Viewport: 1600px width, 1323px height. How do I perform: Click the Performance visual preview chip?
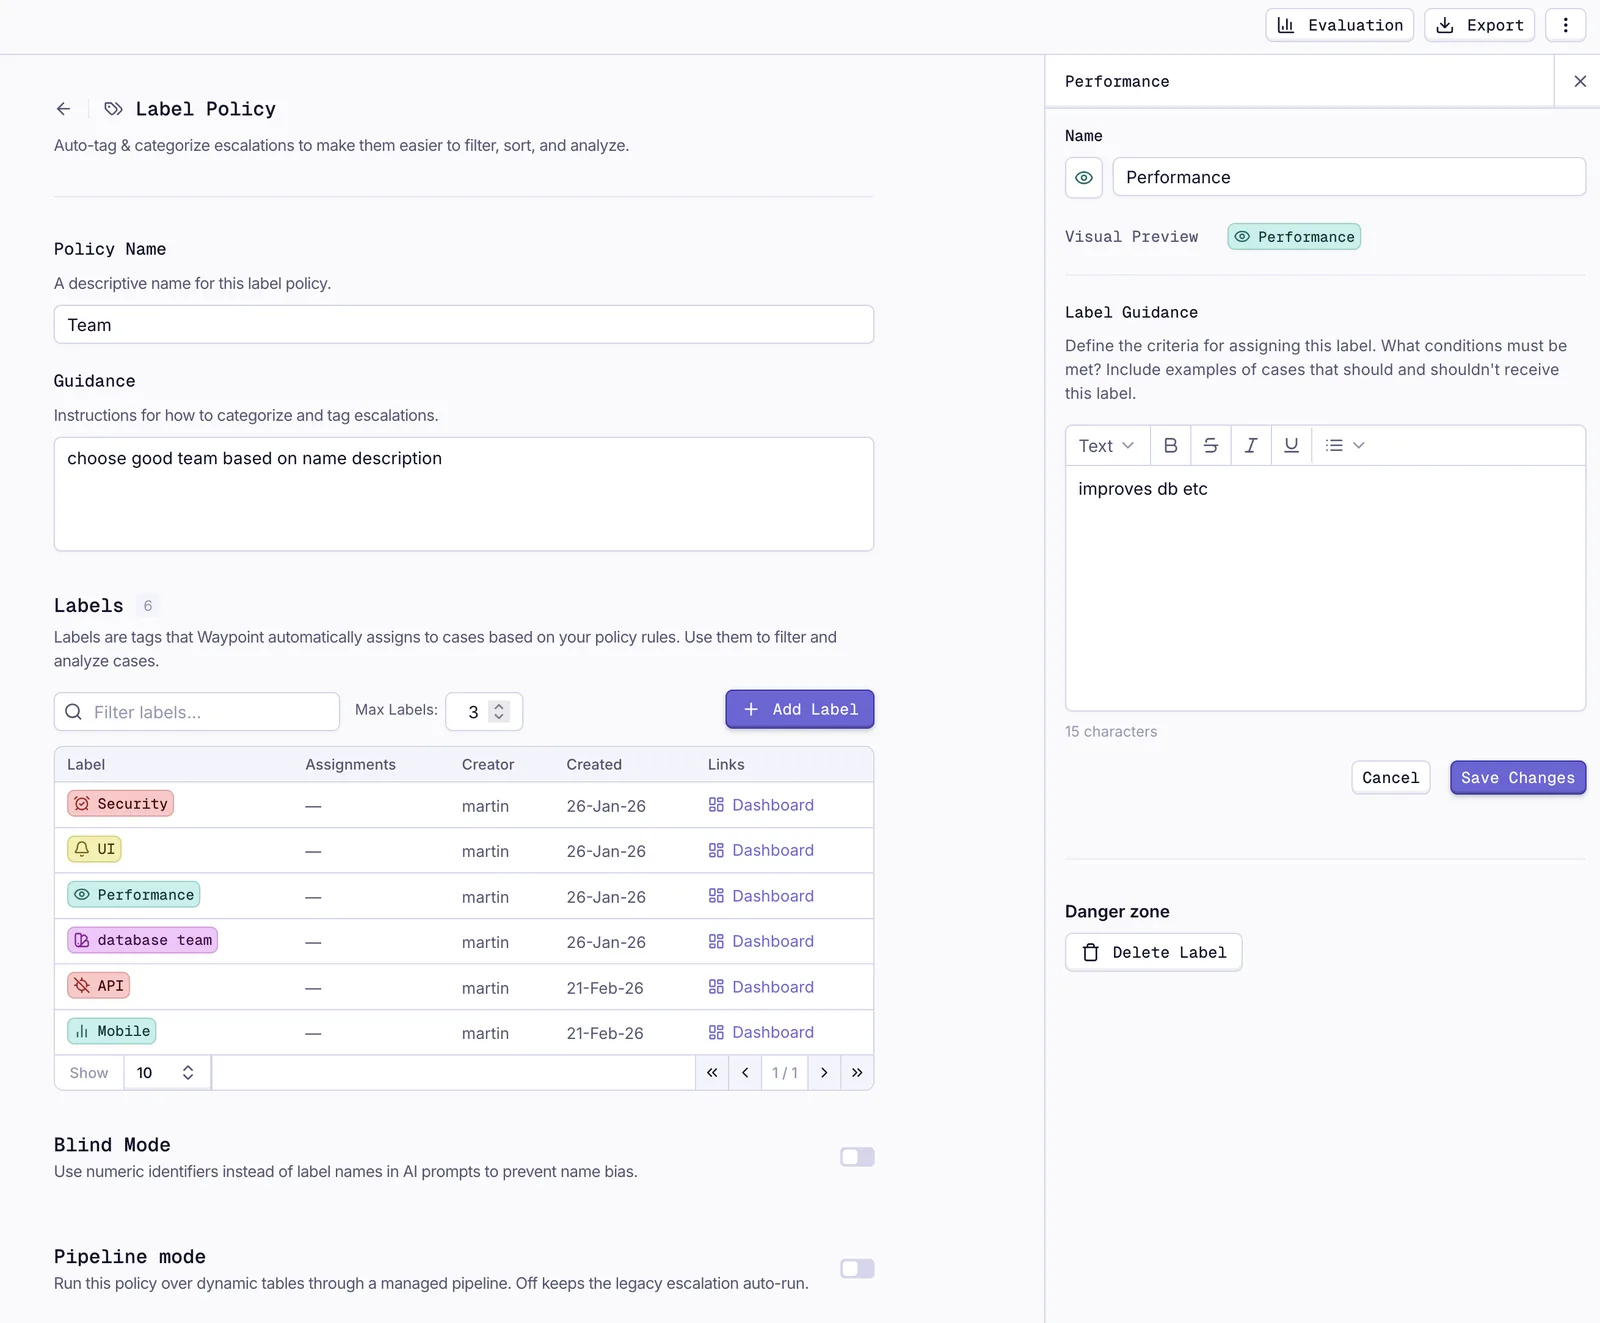pyautogui.click(x=1294, y=237)
